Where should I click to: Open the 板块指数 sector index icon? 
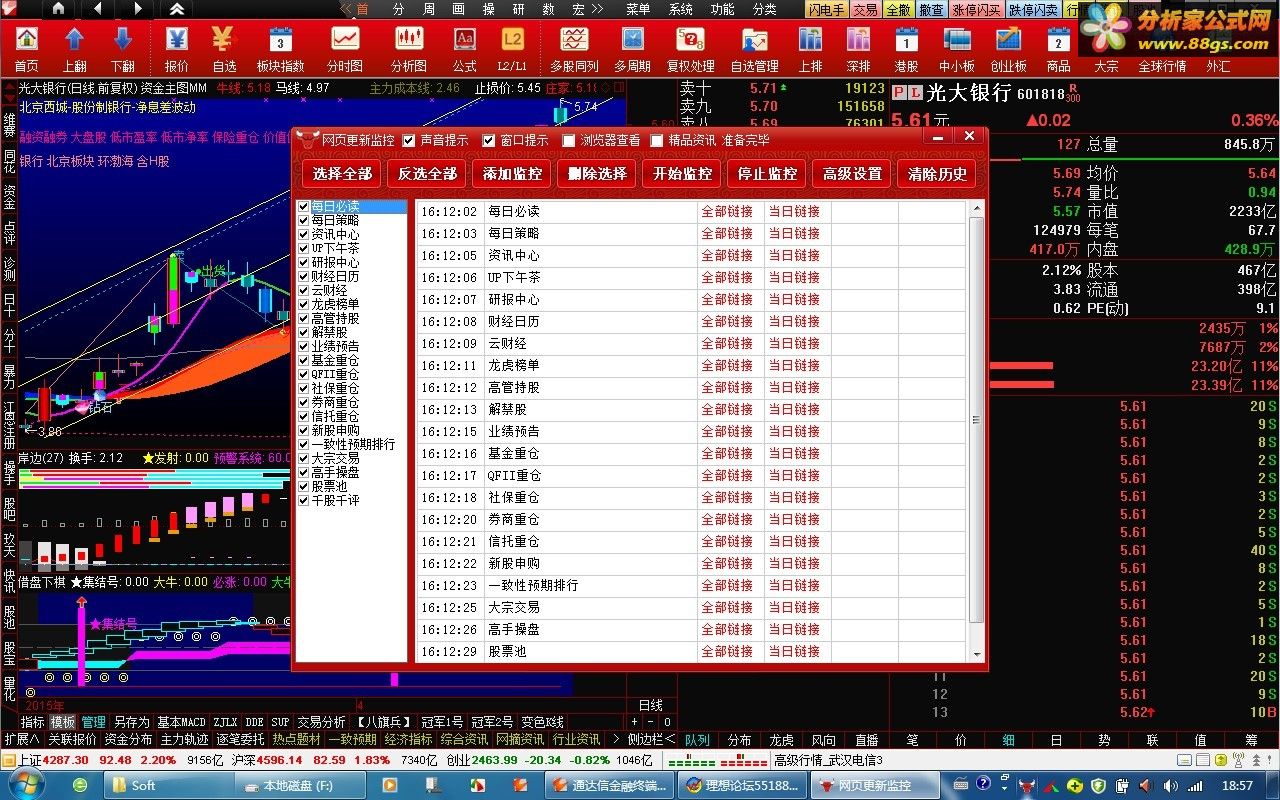coord(281,40)
